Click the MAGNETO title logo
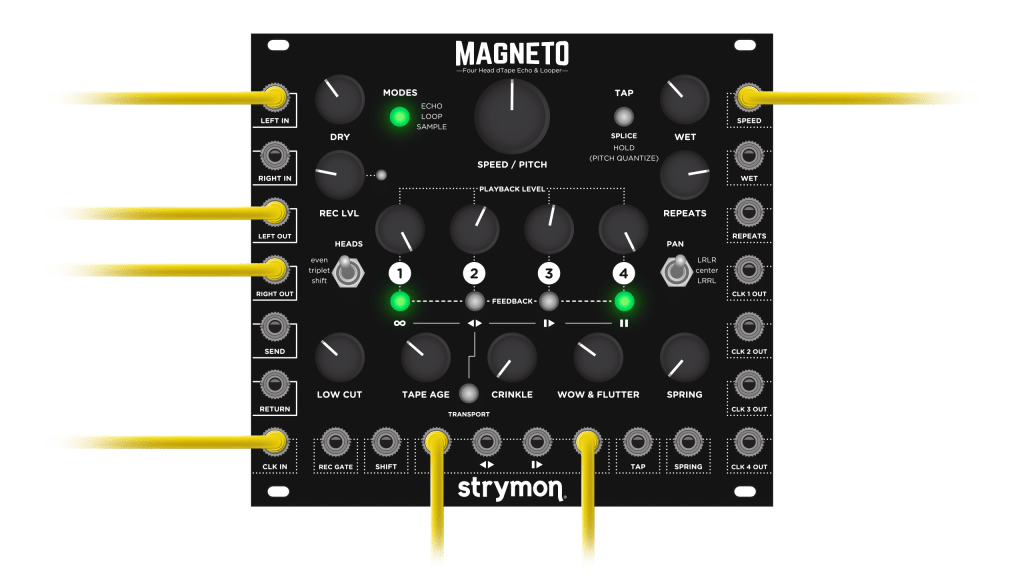This screenshot has width=1024, height=576. 512,54
